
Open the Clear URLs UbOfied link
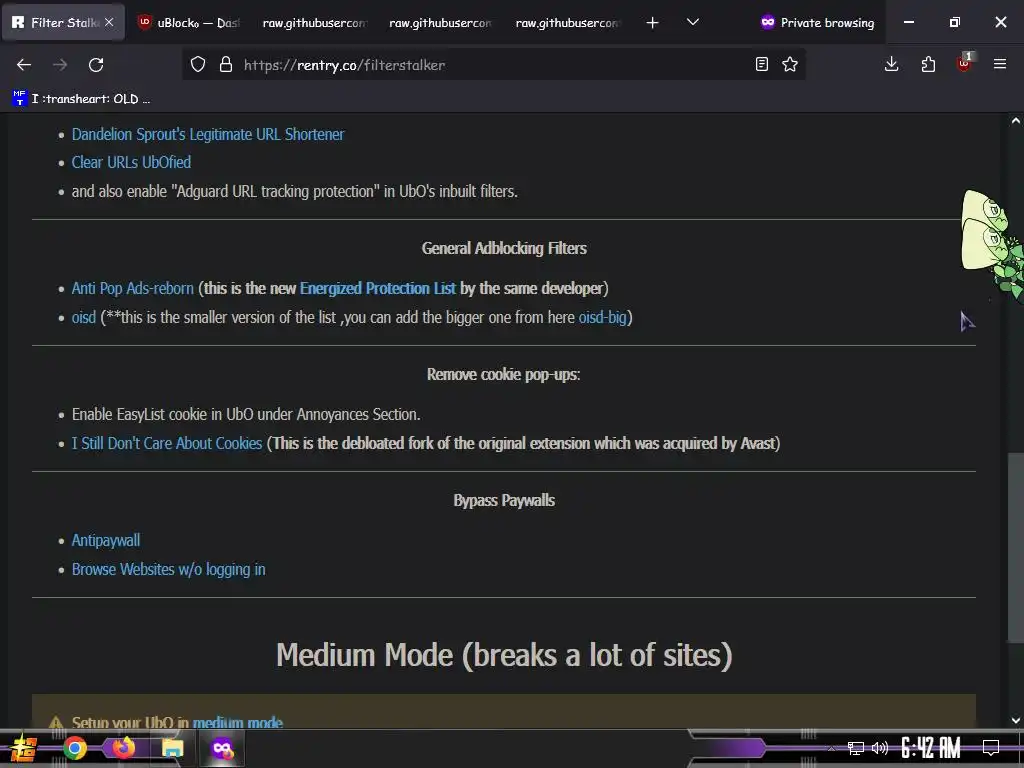click(x=131, y=163)
